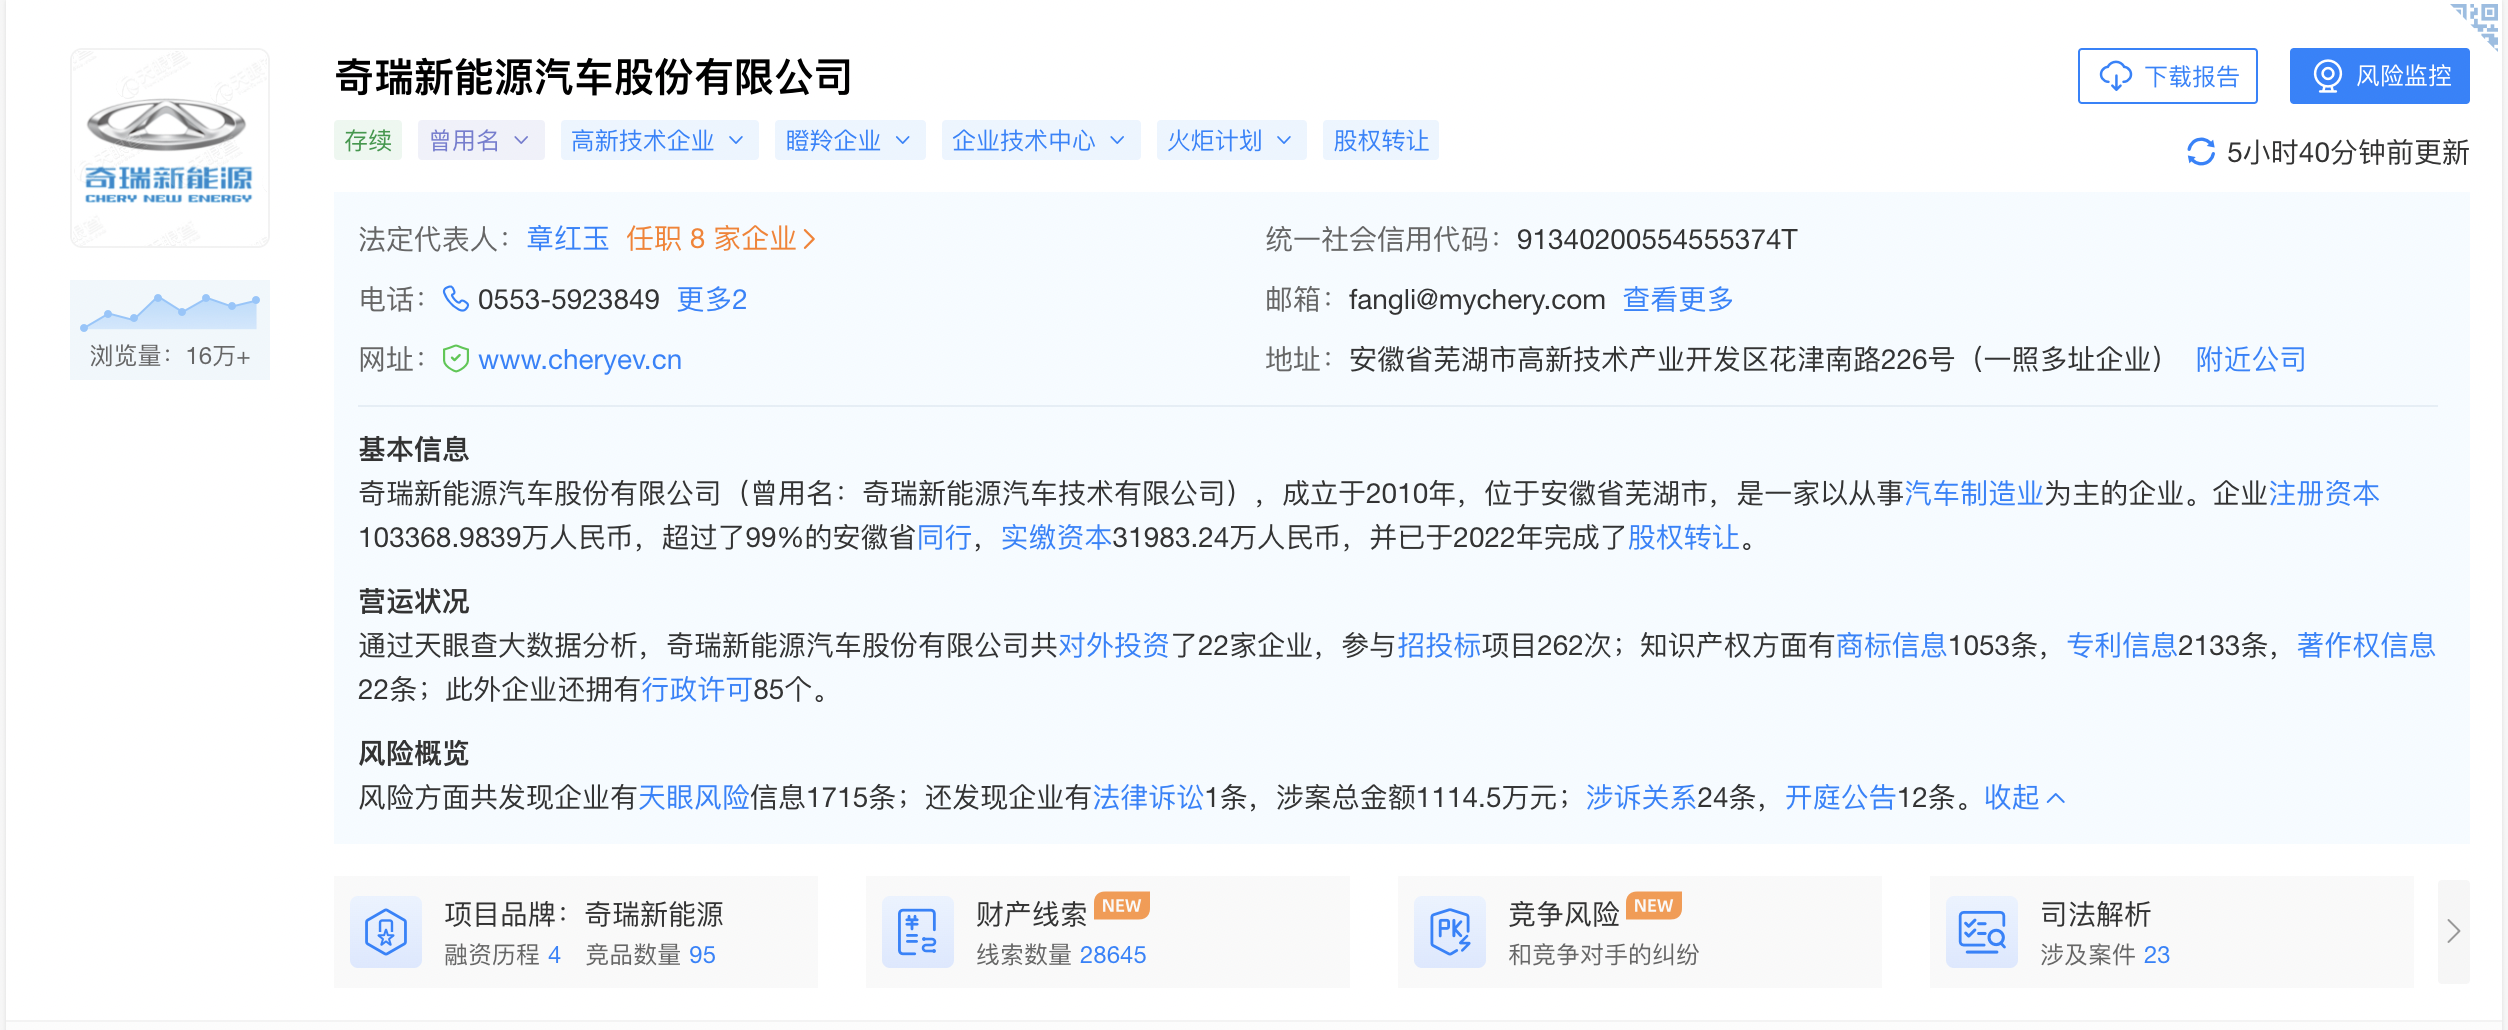This screenshot has width=2508, height=1030.
Task: Click the 财产线索 document icon
Action: click(x=918, y=932)
